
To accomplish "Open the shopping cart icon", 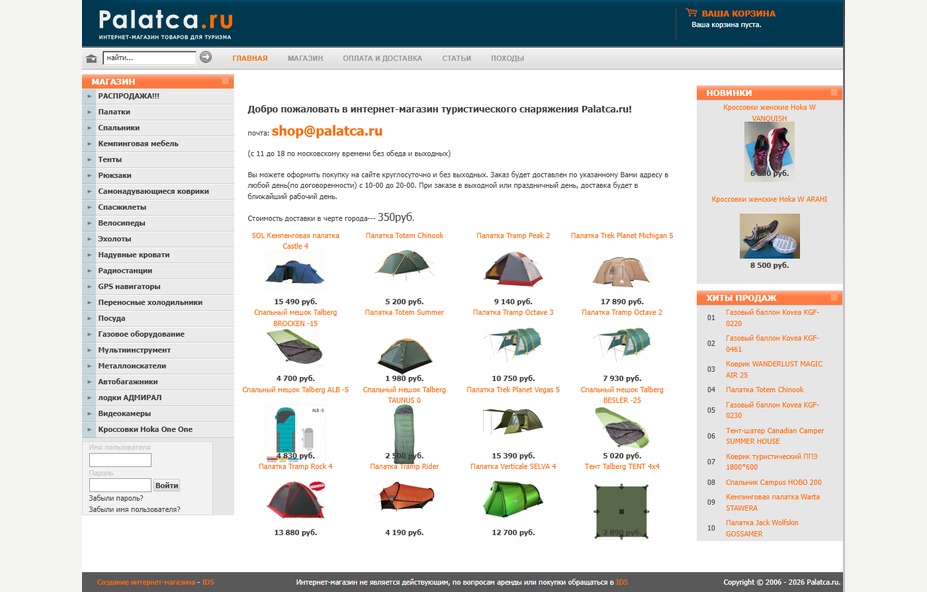I will 691,12.
